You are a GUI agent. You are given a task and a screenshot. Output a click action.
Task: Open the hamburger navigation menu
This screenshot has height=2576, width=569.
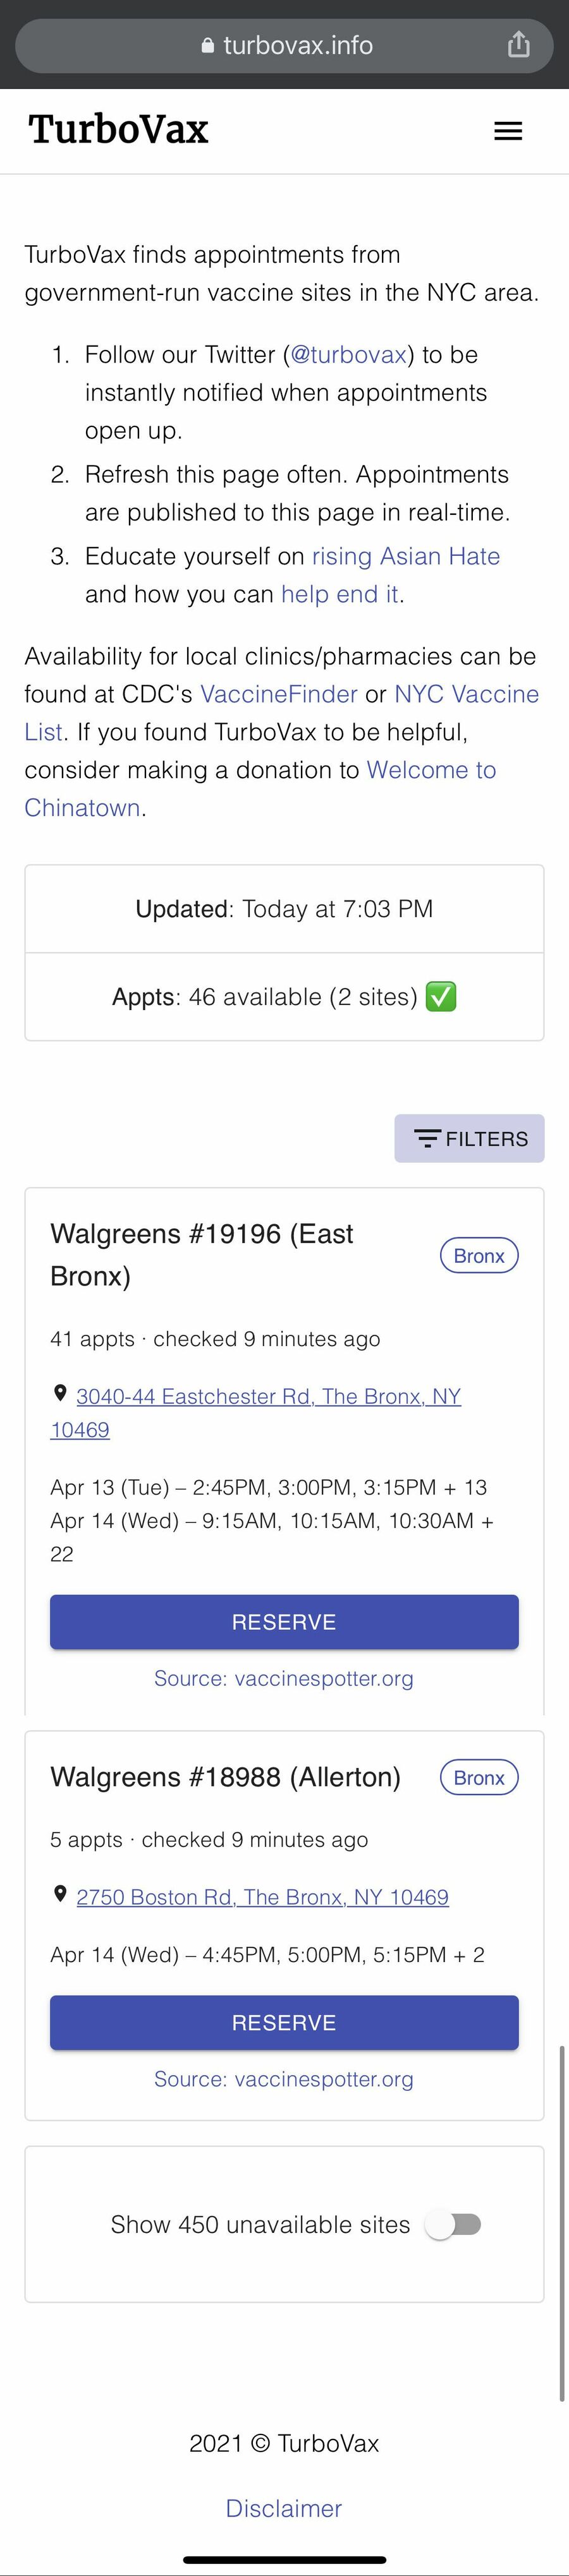(508, 131)
